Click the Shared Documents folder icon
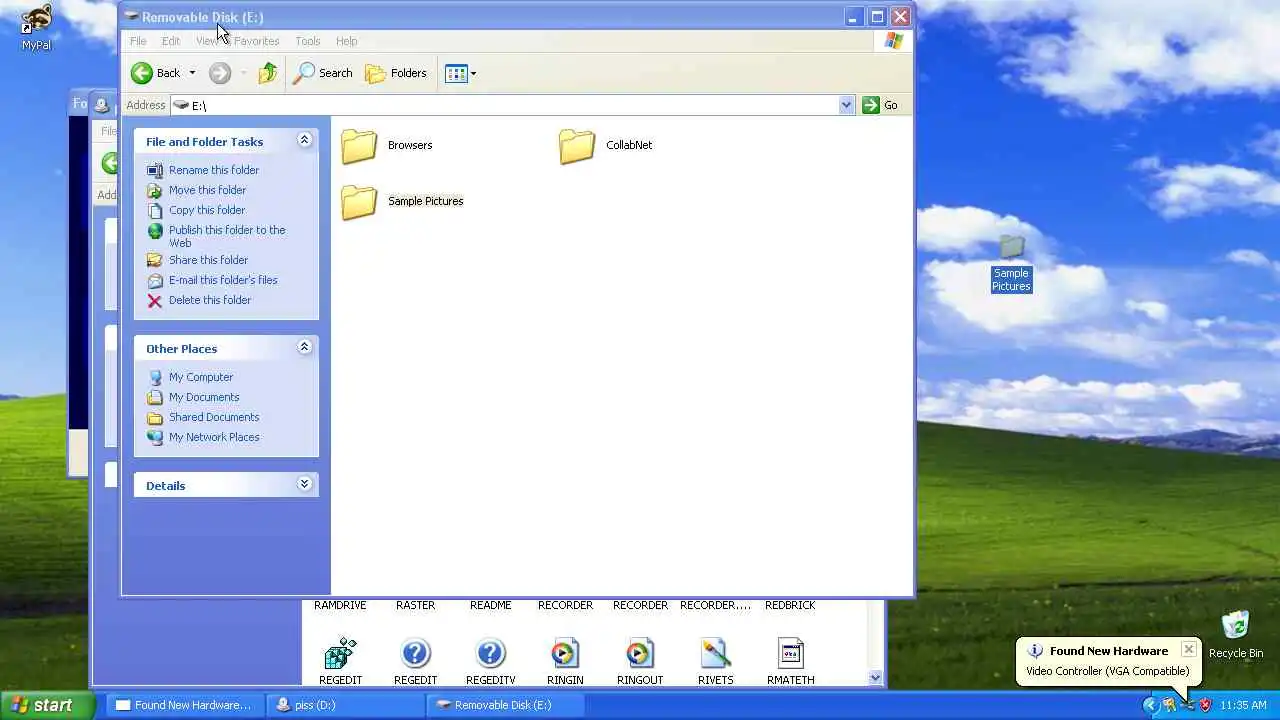 tap(155, 417)
